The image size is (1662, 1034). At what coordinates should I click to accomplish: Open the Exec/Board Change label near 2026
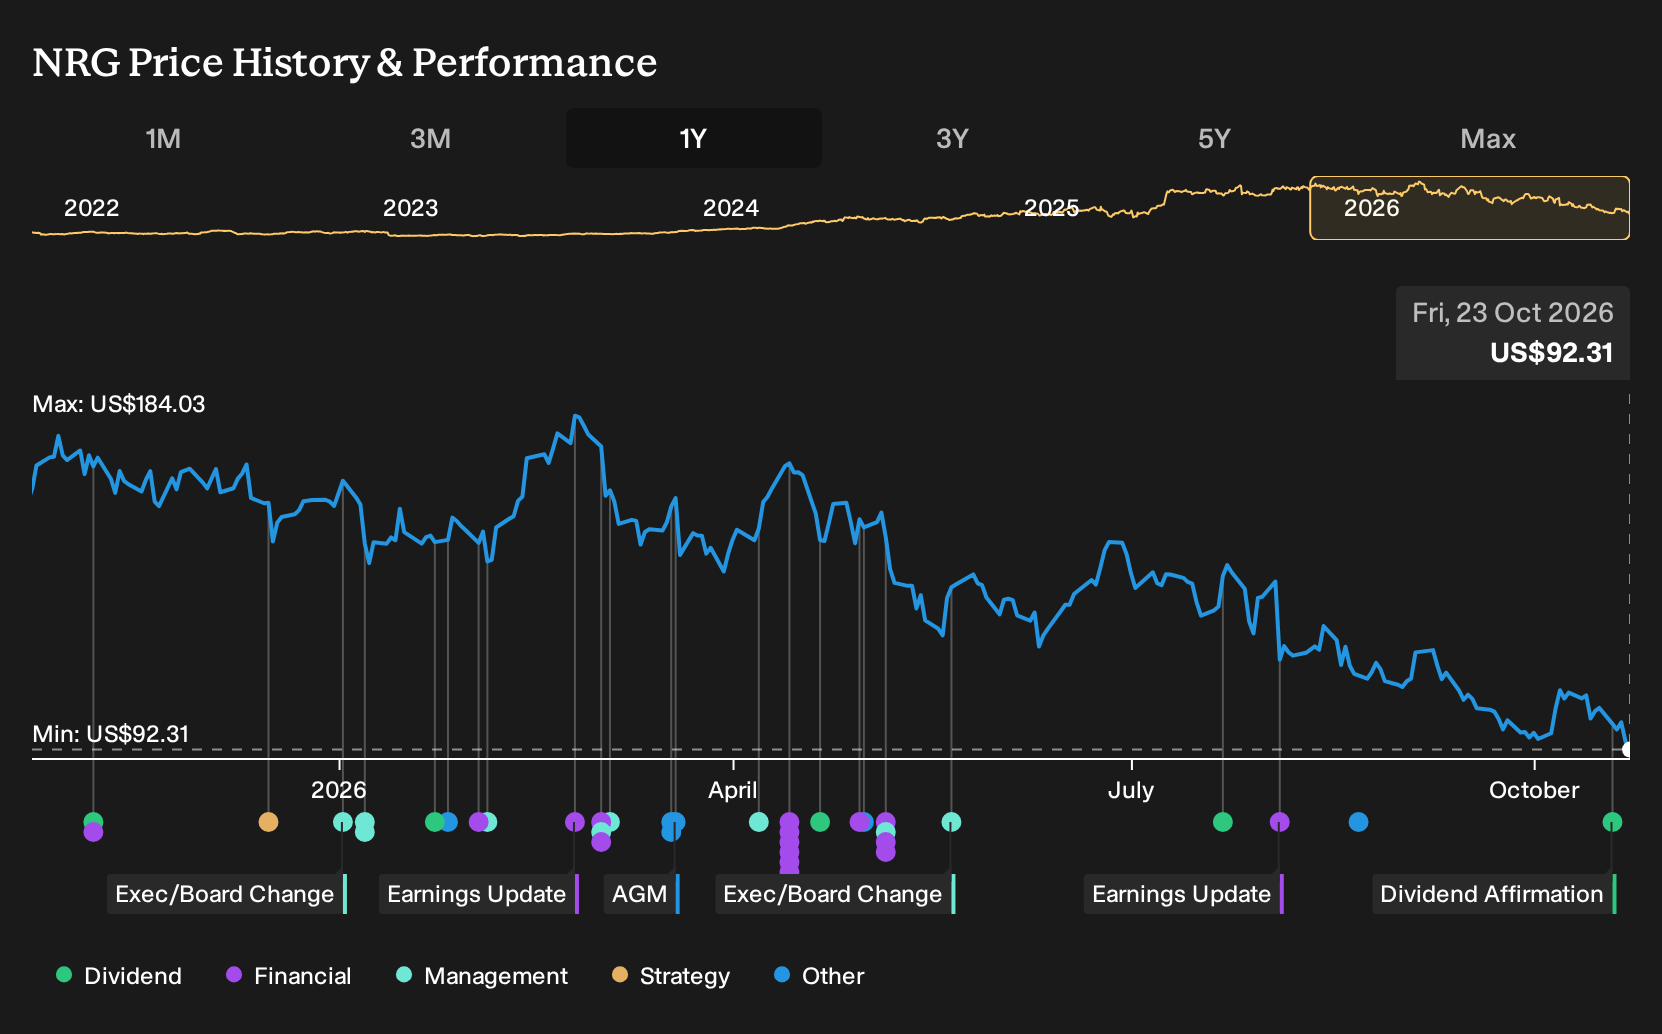click(227, 894)
